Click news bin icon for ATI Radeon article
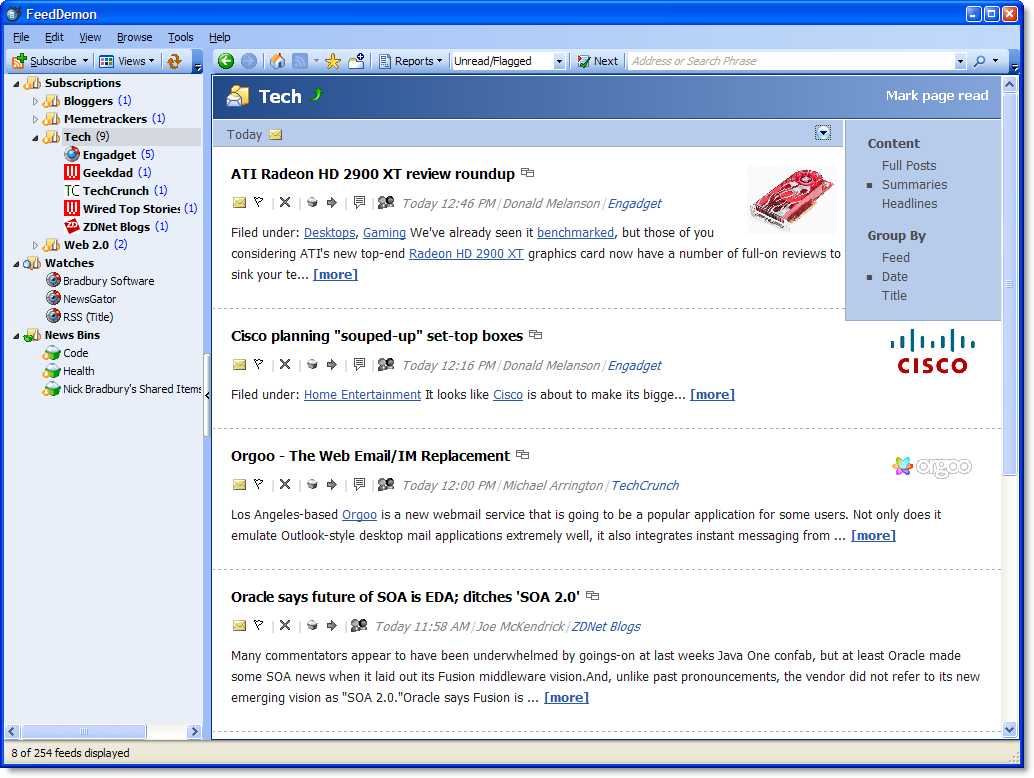Screen dimensions: 1034x778 (x=312, y=202)
